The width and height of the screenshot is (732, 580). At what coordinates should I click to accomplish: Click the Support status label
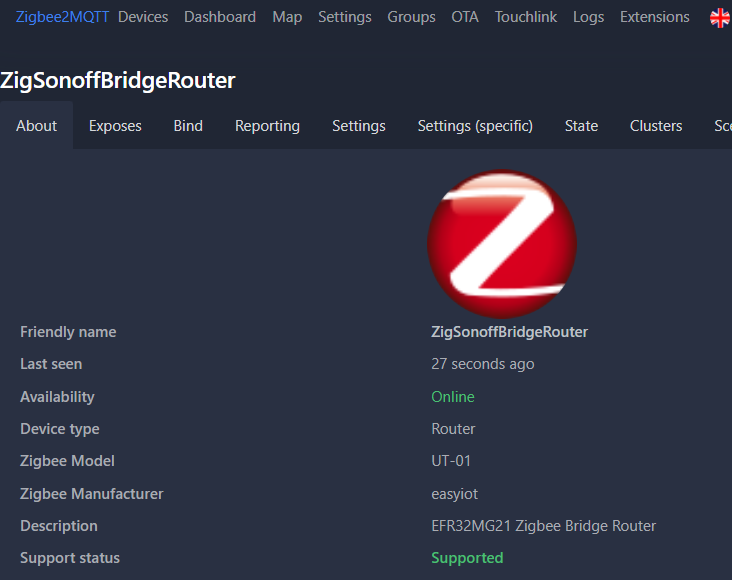(x=70, y=559)
